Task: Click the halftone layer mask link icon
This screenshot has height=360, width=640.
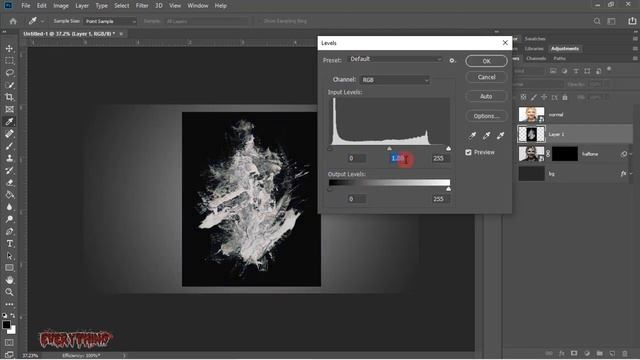Action: pyautogui.click(x=548, y=154)
